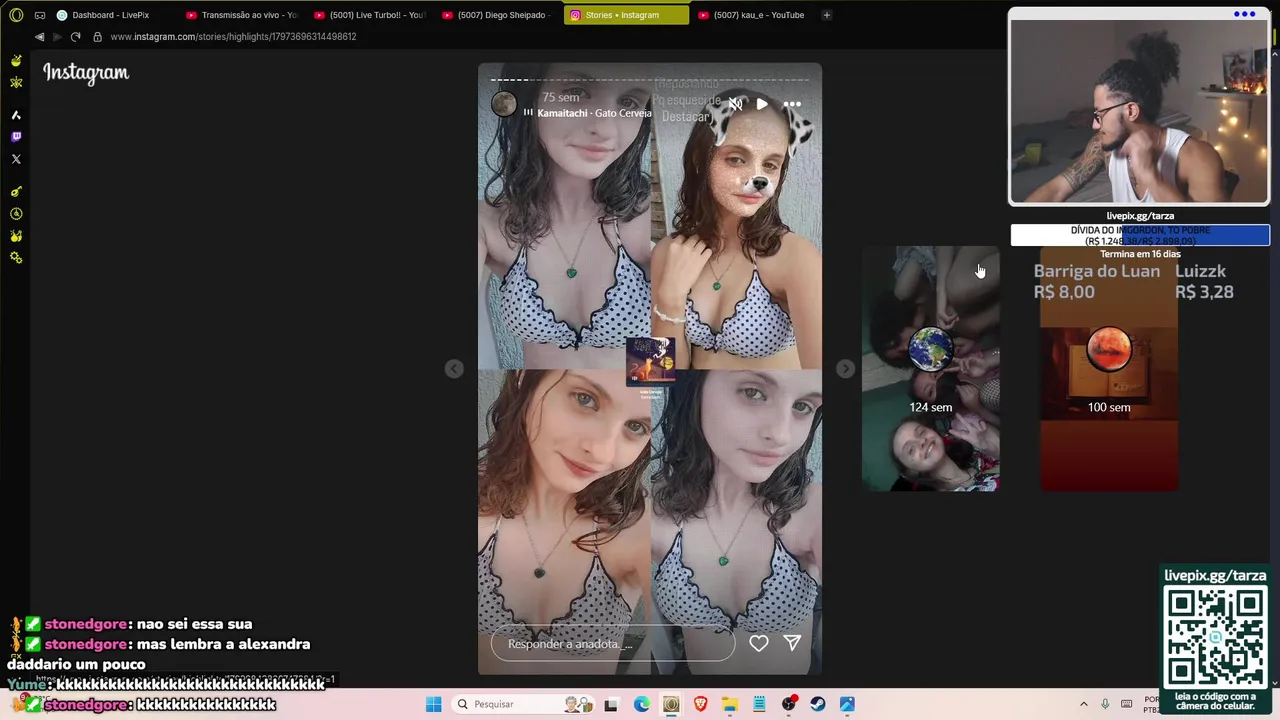Open the Opera GX main menu logo

[16, 15]
